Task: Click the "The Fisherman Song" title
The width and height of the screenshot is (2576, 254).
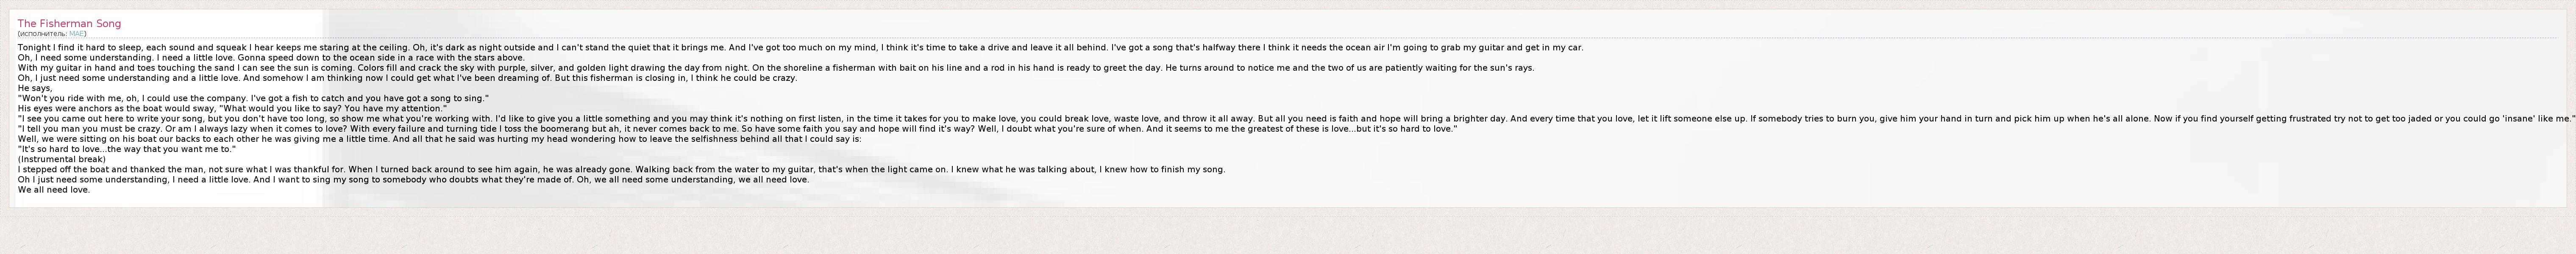Action: (69, 23)
